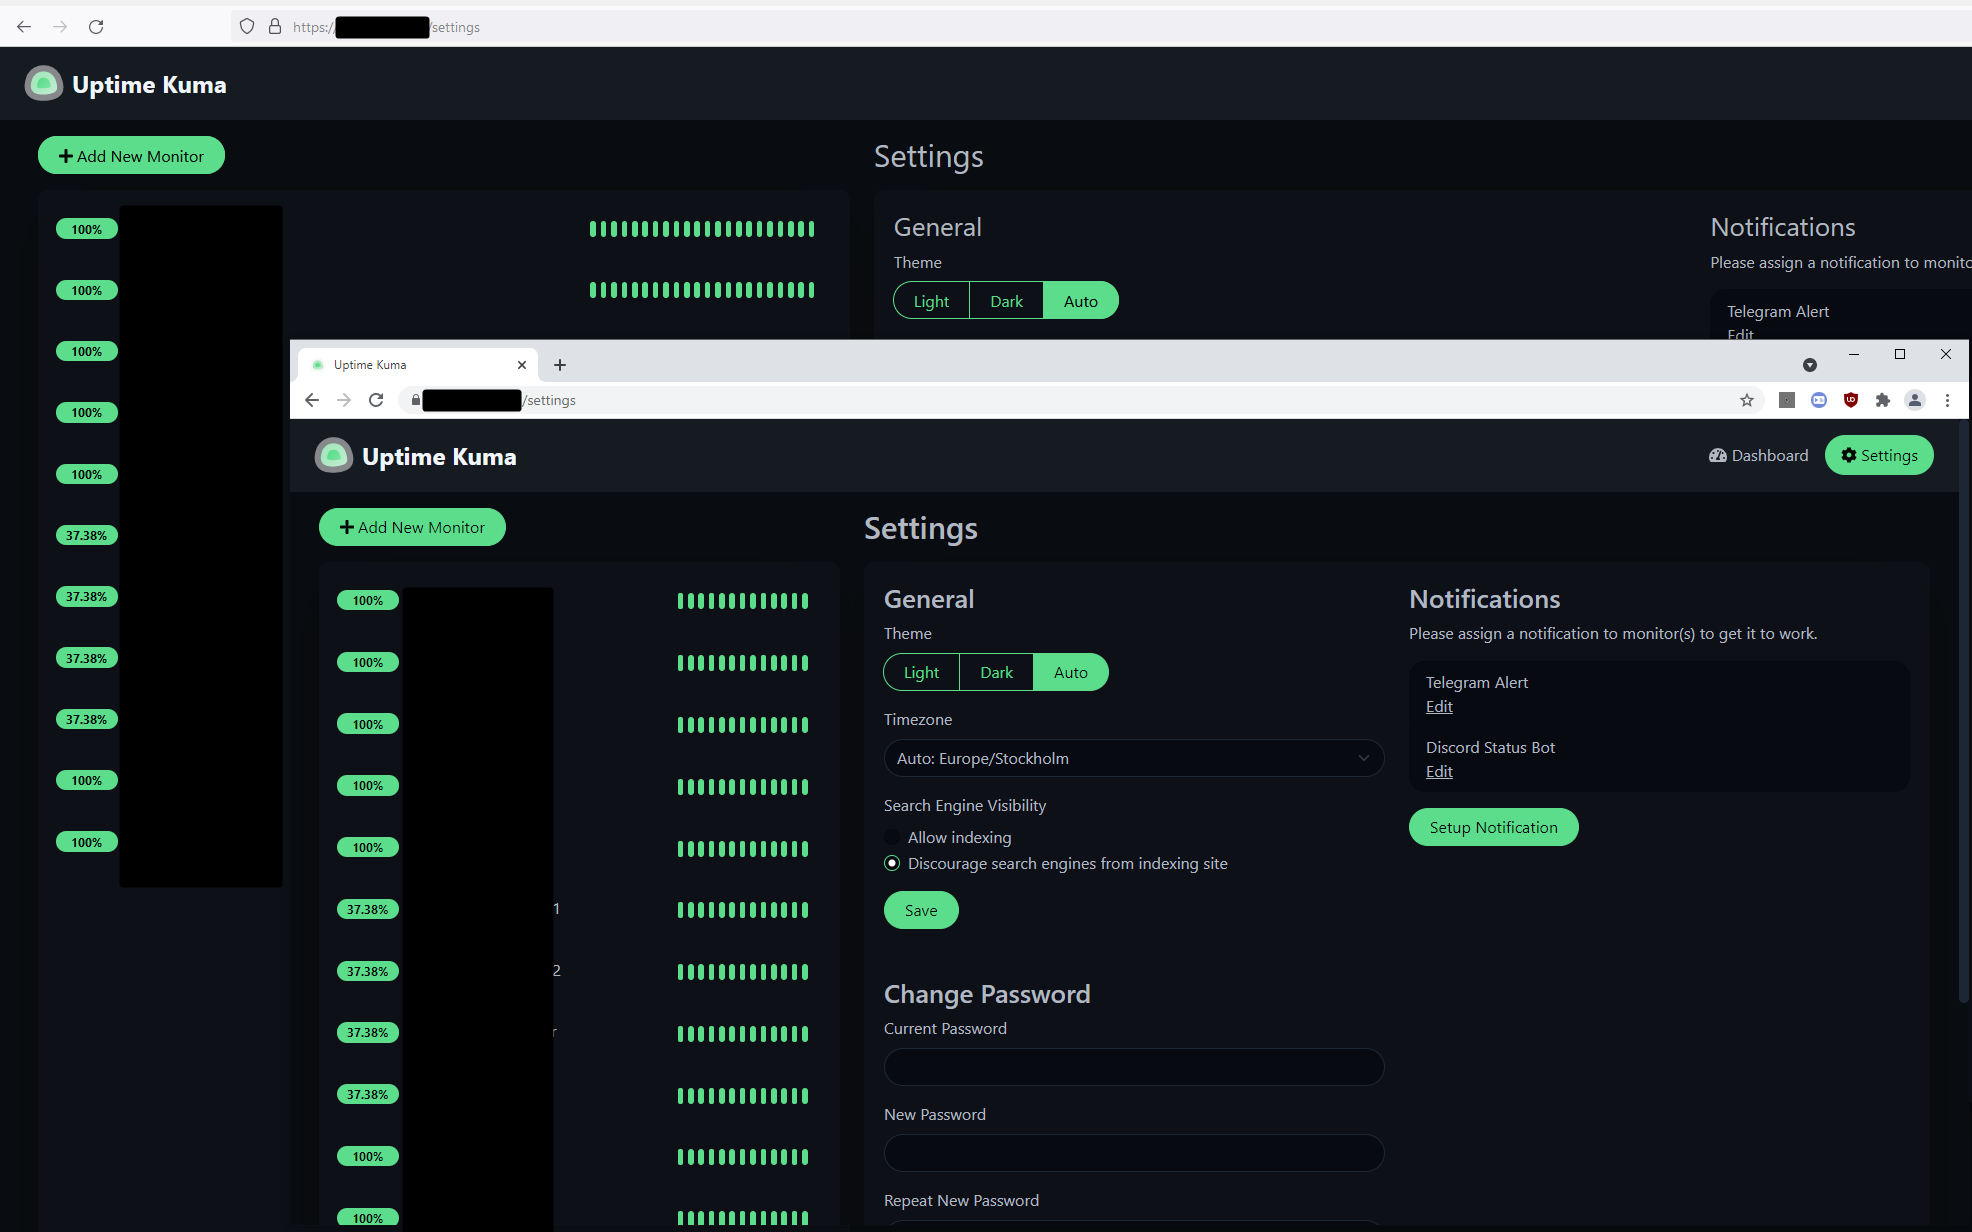
Task: Open Chrome's three-dot menu
Action: [1947, 400]
